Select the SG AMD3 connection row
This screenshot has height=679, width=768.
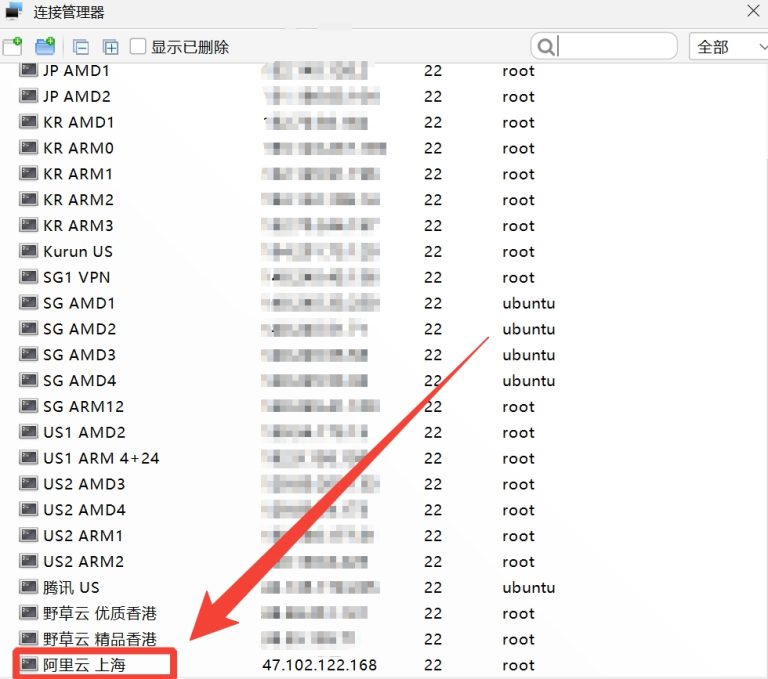(x=79, y=355)
